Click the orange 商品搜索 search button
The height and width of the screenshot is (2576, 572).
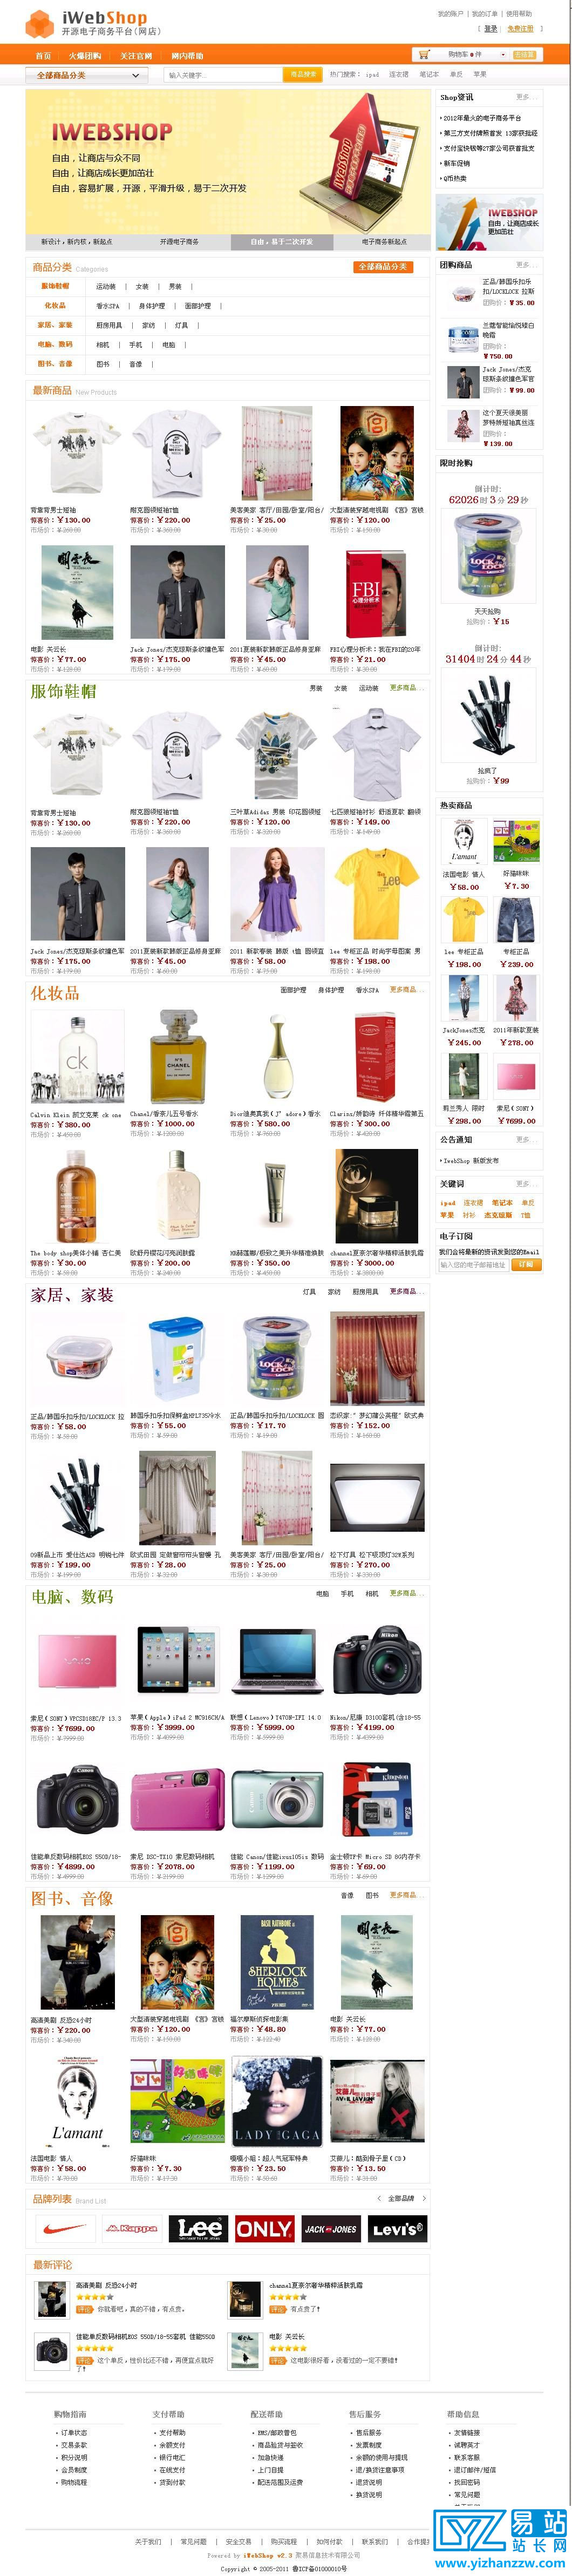point(303,75)
